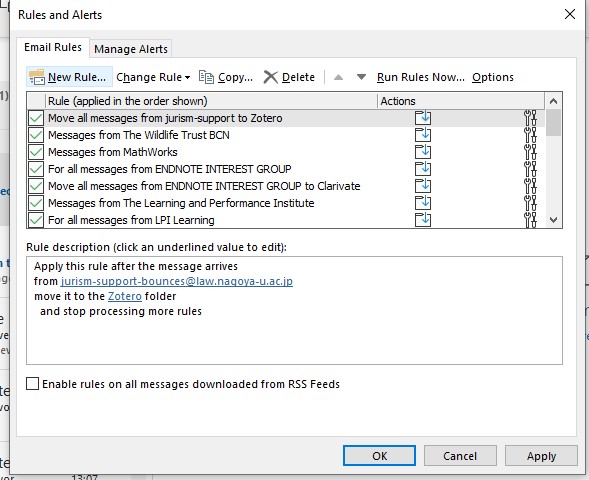The height and width of the screenshot is (480, 589).
Task: Click tools icon for jurism-support to Zotero rule
Action: (530, 118)
